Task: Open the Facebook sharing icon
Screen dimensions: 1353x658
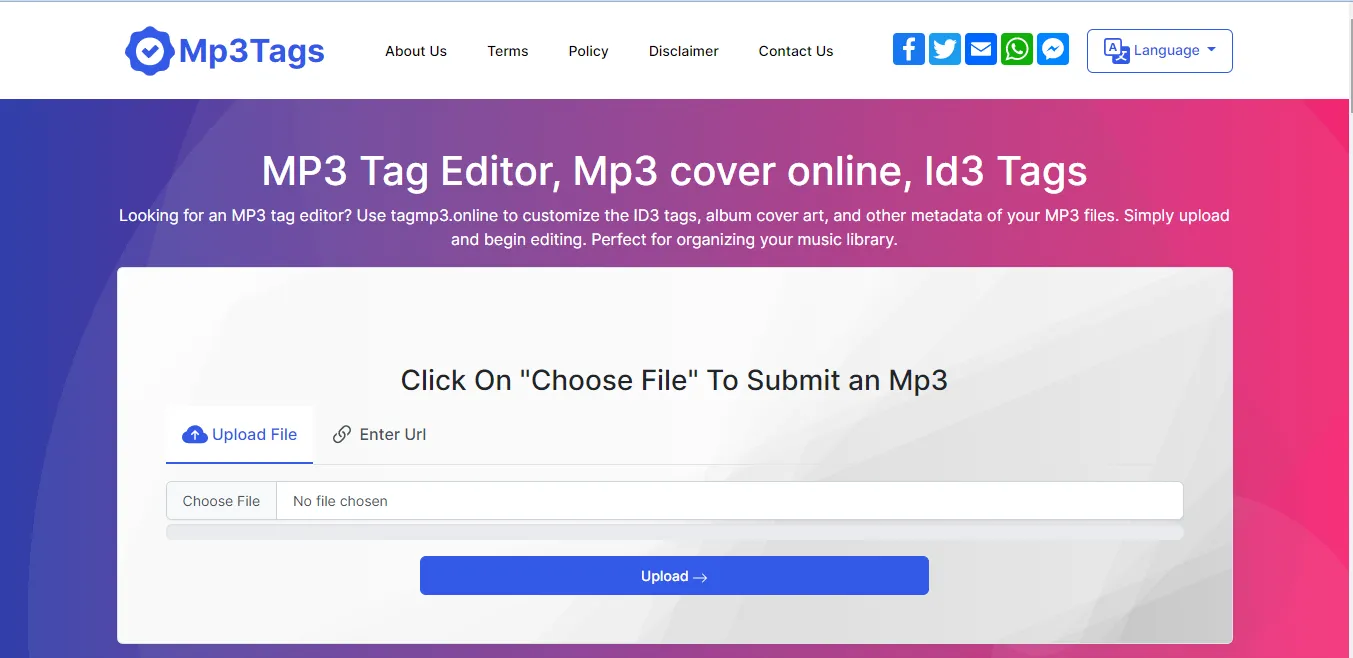Action: pos(908,48)
